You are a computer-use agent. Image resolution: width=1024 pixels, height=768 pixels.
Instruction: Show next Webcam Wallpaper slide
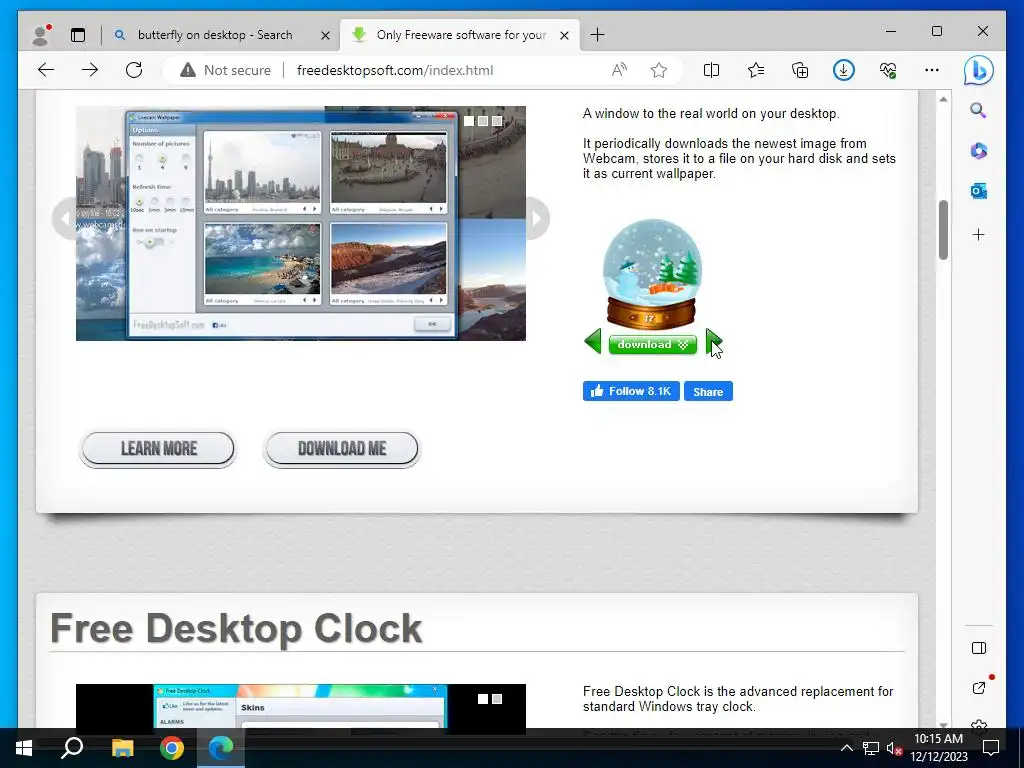537,219
